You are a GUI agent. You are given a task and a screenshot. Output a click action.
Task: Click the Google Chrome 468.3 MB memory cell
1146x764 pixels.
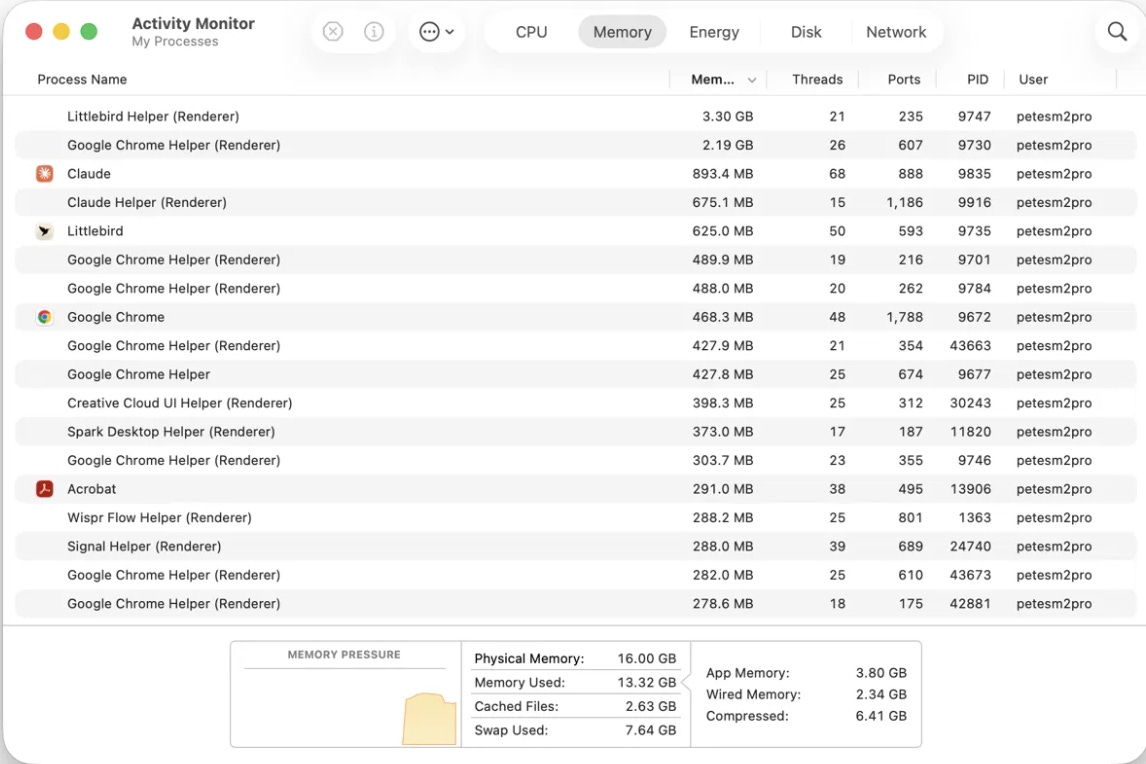coord(722,317)
